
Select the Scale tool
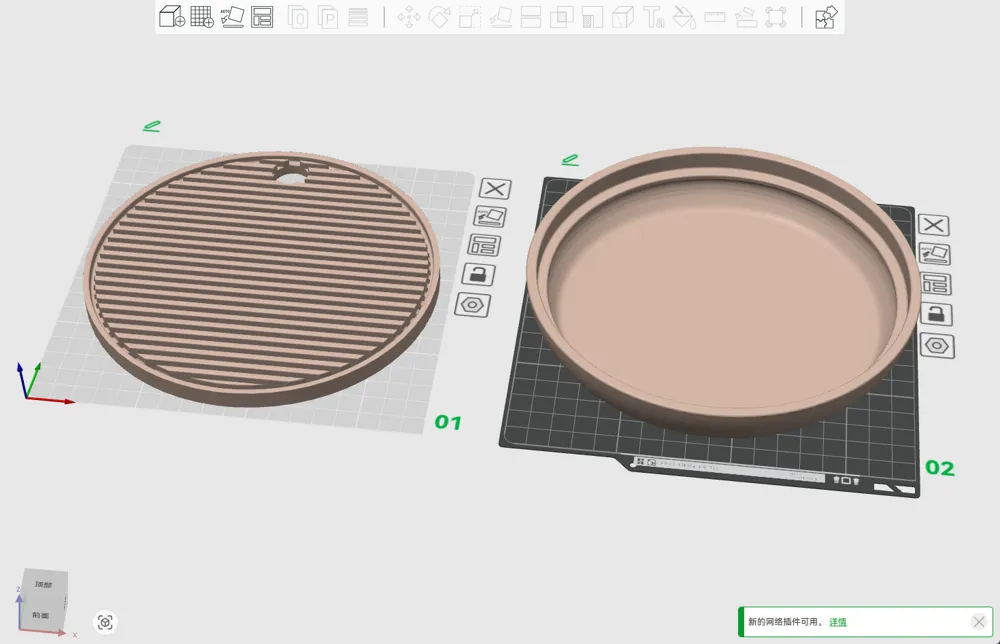pos(470,17)
